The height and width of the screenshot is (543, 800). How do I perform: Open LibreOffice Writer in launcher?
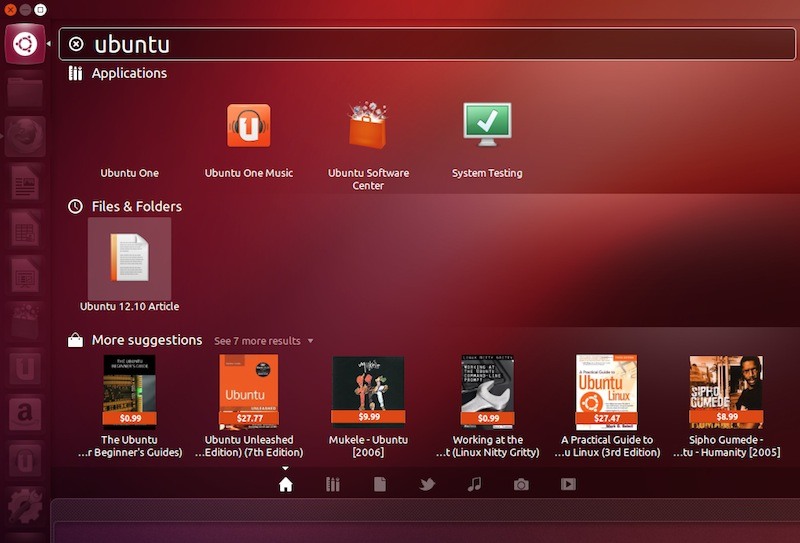[25, 182]
